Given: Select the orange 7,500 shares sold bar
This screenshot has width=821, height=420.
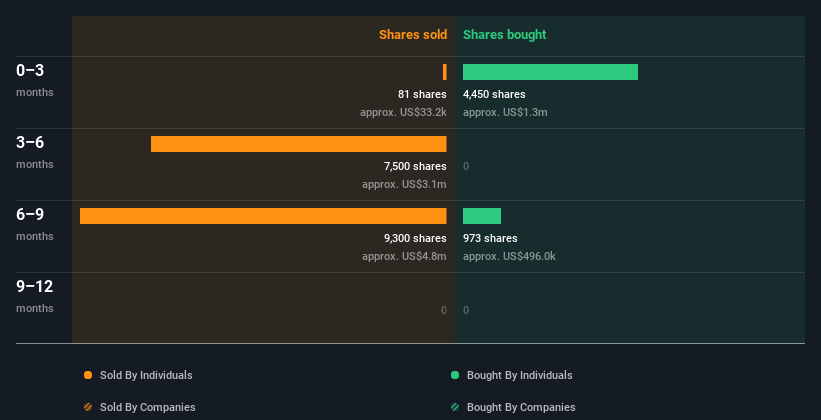Looking at the screenshot, I should pyautogui.click(x=298, y=144).
